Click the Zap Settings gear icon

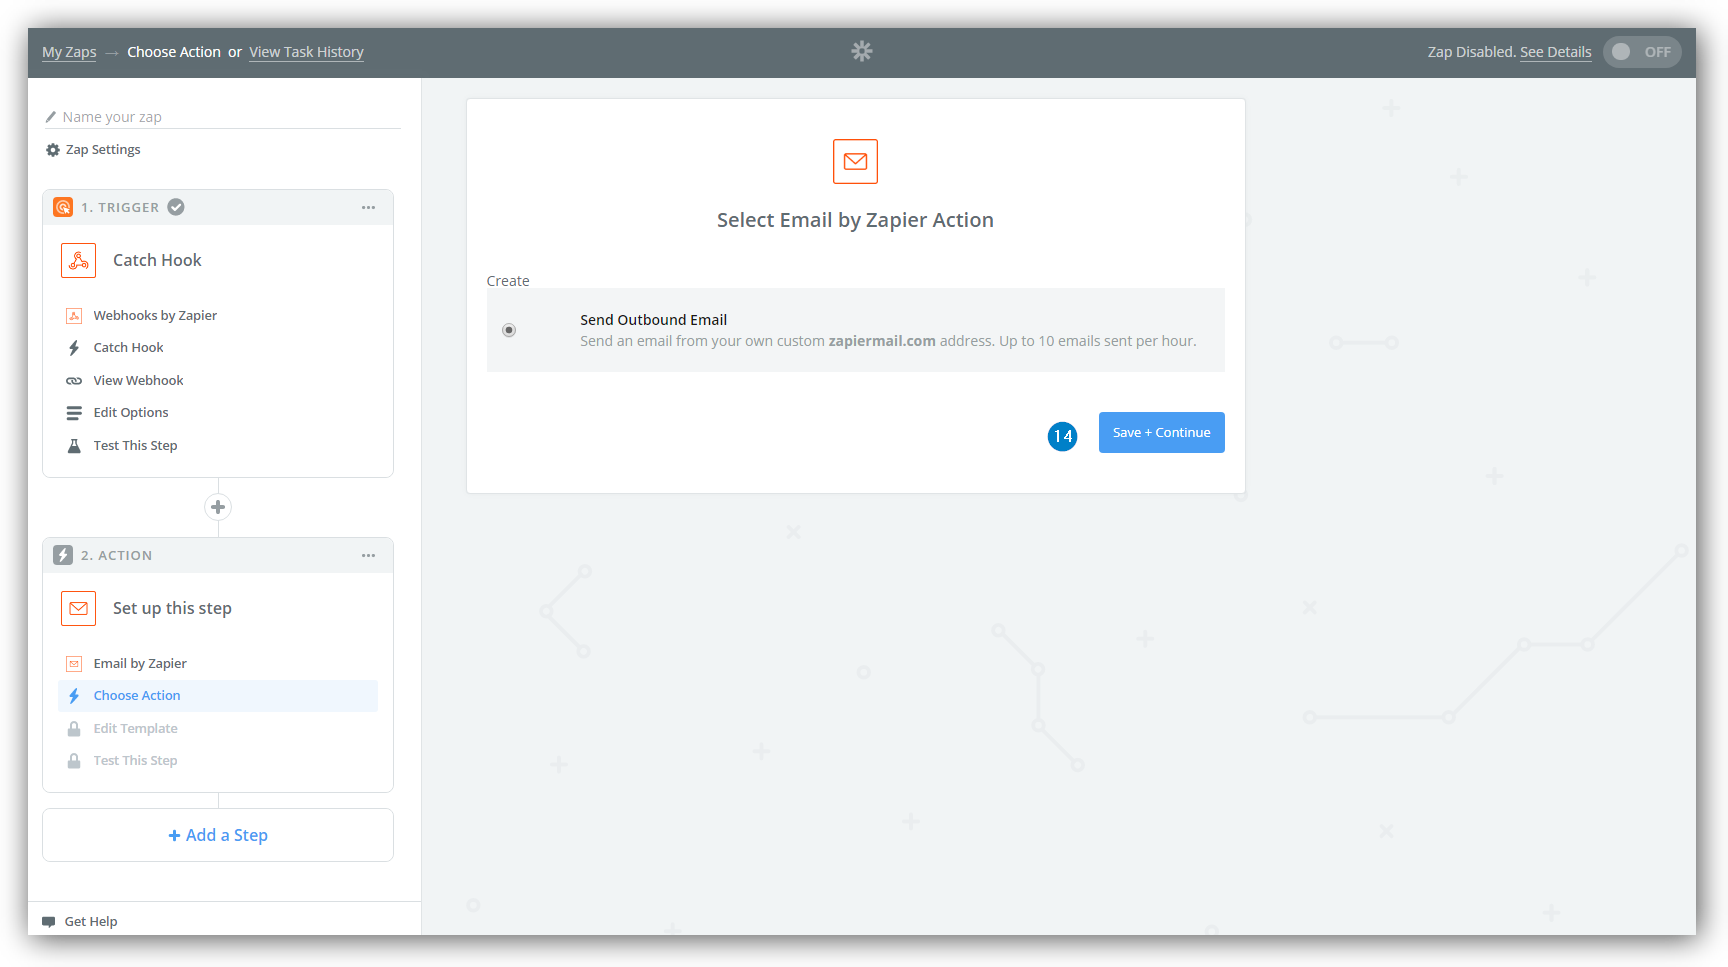coord(53,150)
